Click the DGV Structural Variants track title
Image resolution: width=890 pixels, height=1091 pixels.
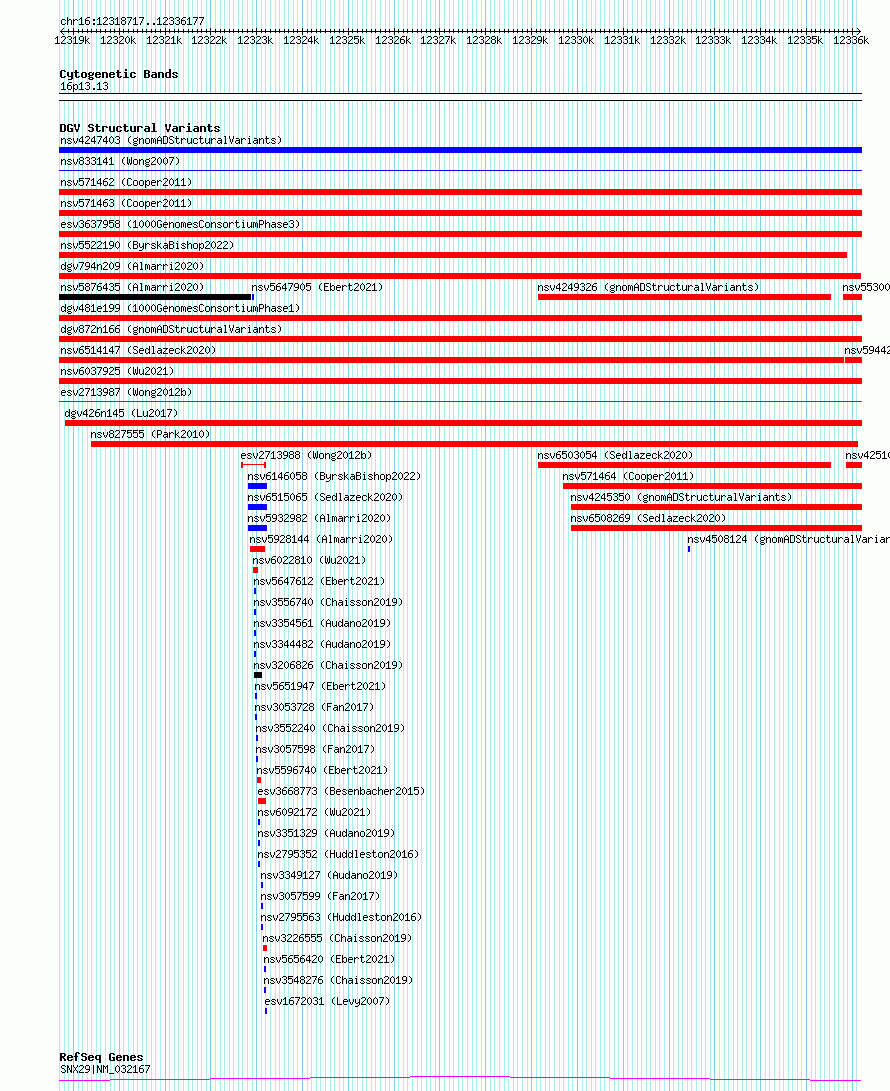pos(140,128)
